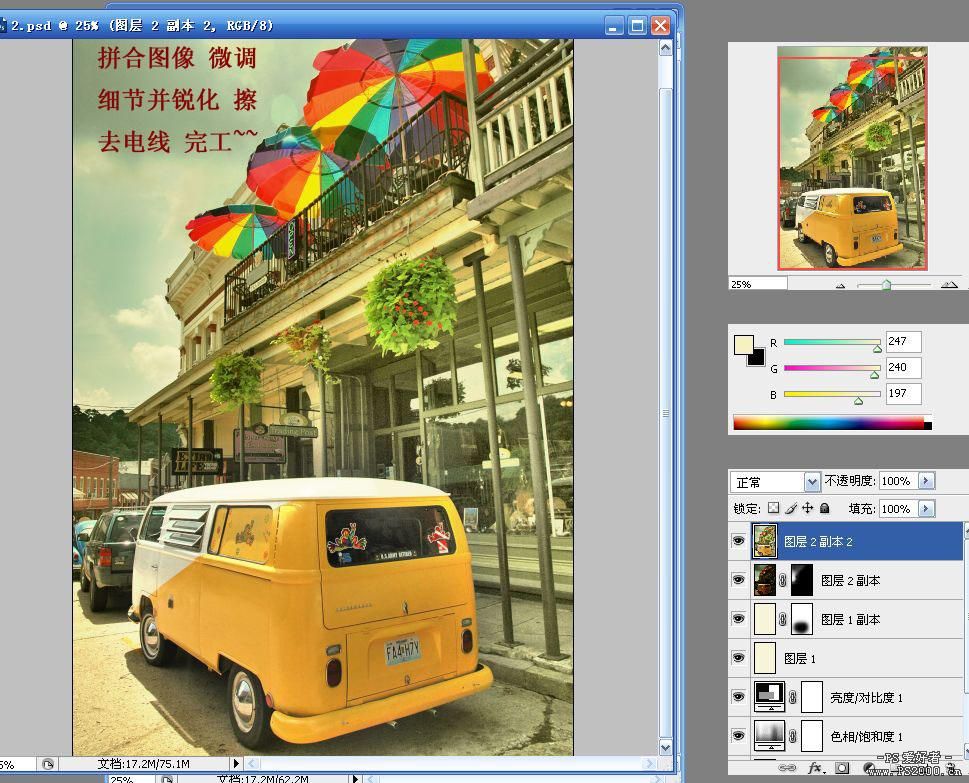Image resolution: width=969 pixels, height=783 pixels.
Task: Click the 色相/饱和度 1 adjustment thumbnail
Action: click(769, 735)
